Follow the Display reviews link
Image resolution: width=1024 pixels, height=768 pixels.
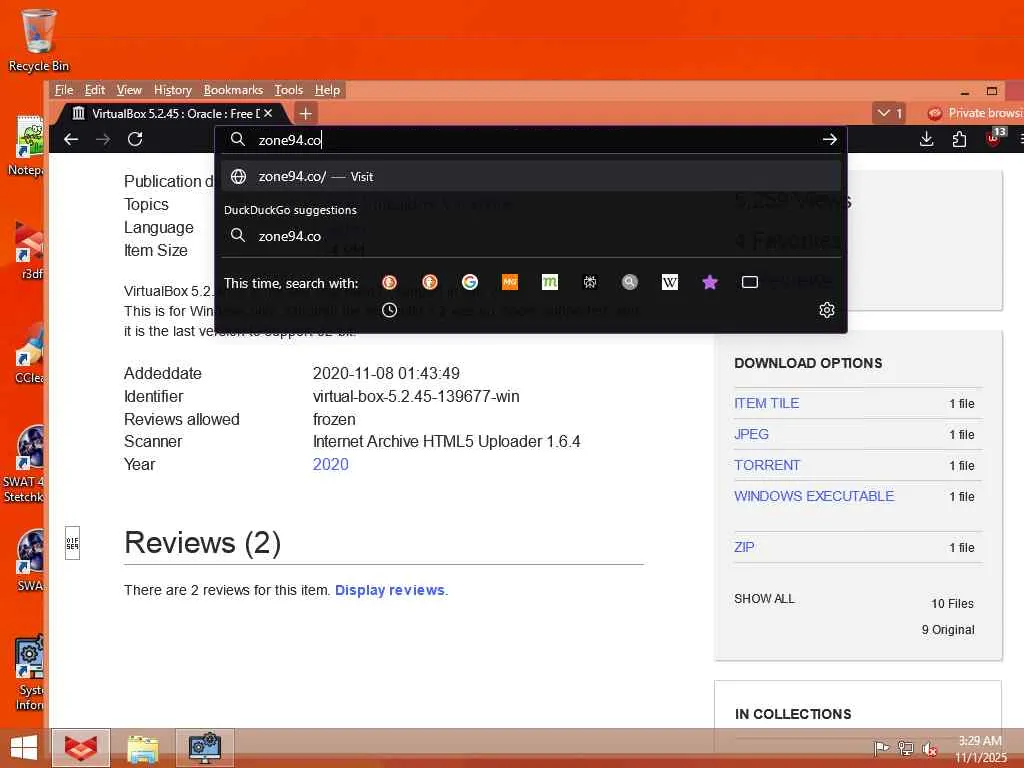click(x=390, y=590)
